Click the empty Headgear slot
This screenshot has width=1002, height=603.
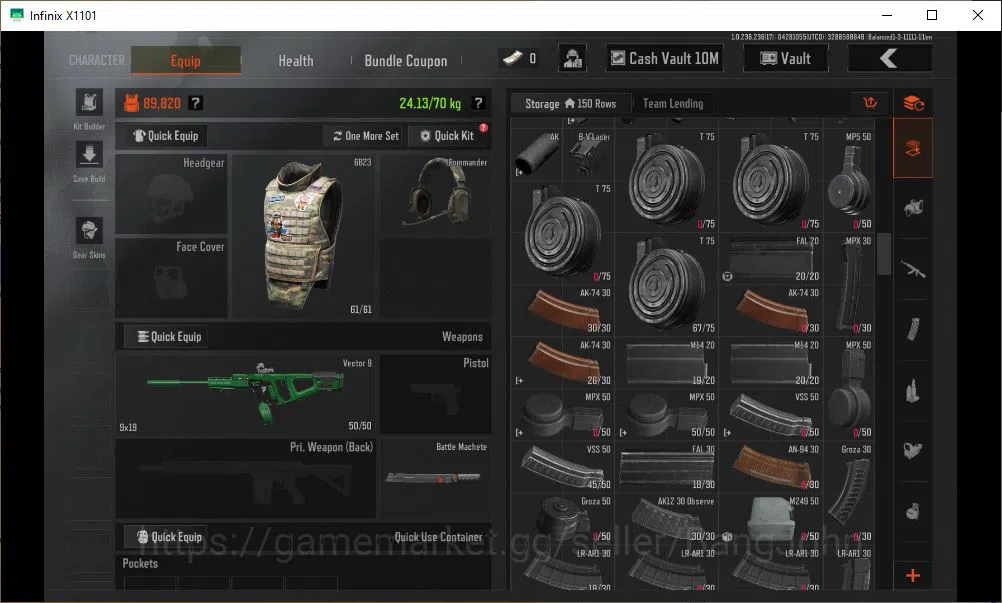pos(171,194)
